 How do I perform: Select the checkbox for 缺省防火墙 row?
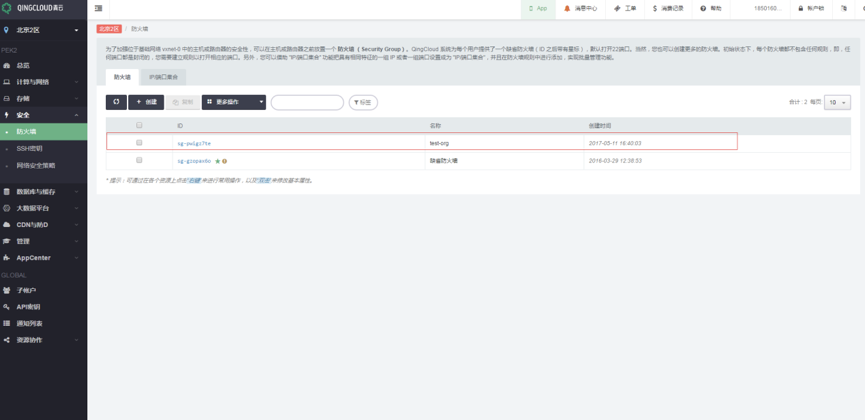[x=139, y=160]
